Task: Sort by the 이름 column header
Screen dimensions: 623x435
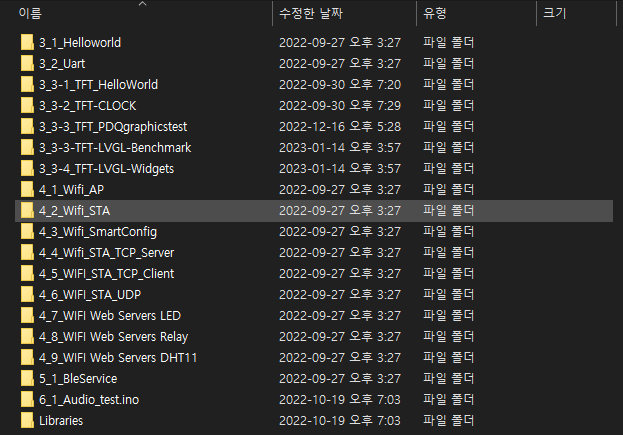Action: click(x=30, y=13)
